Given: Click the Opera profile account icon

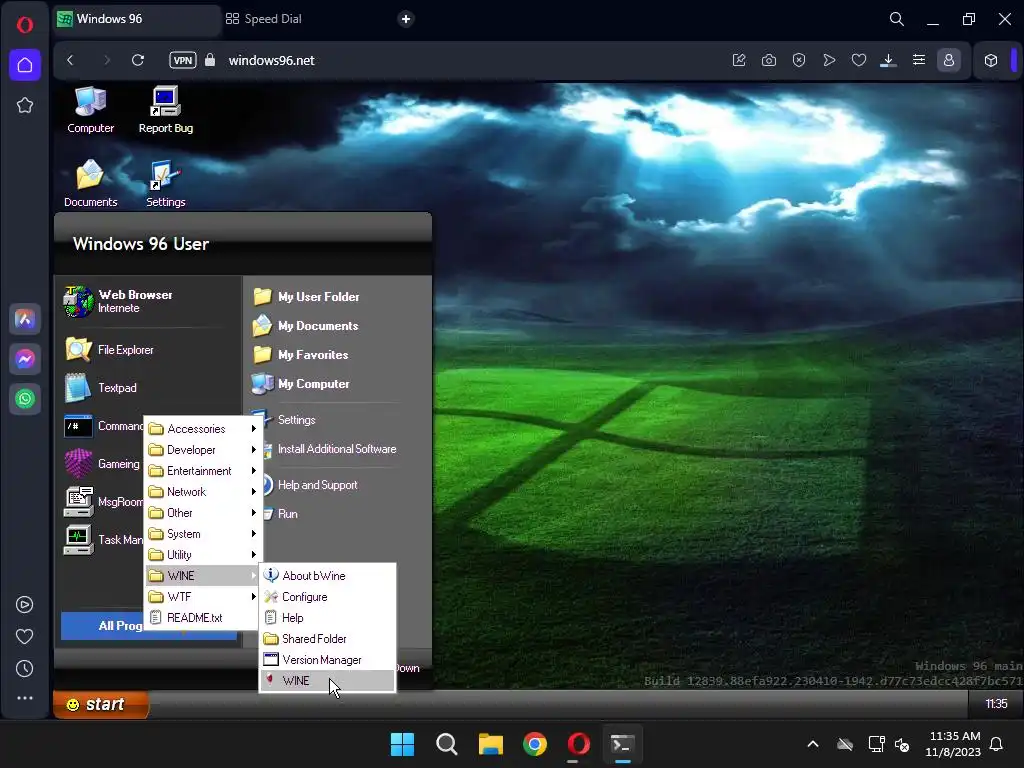Looking at the screenshot, I should pyautogui.click(x=949, y=60).
